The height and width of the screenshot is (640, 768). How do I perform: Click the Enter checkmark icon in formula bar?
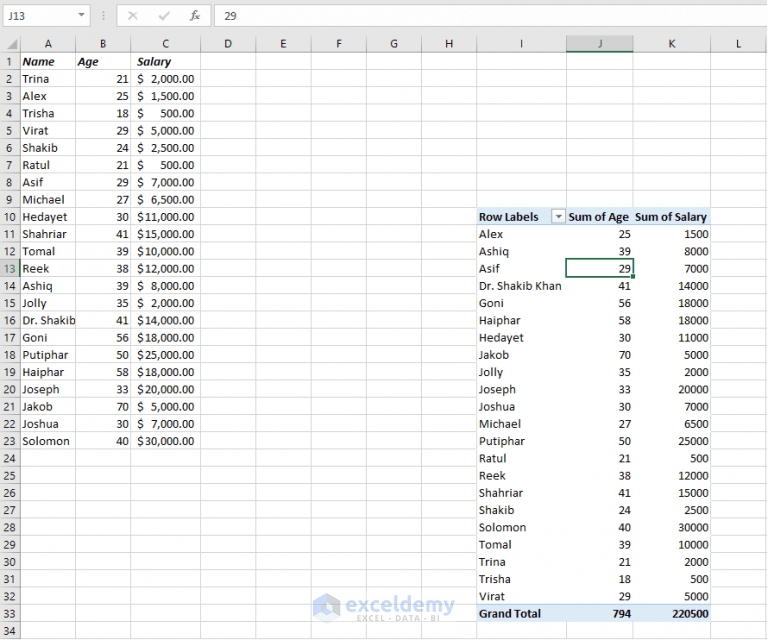coord(164,16)
